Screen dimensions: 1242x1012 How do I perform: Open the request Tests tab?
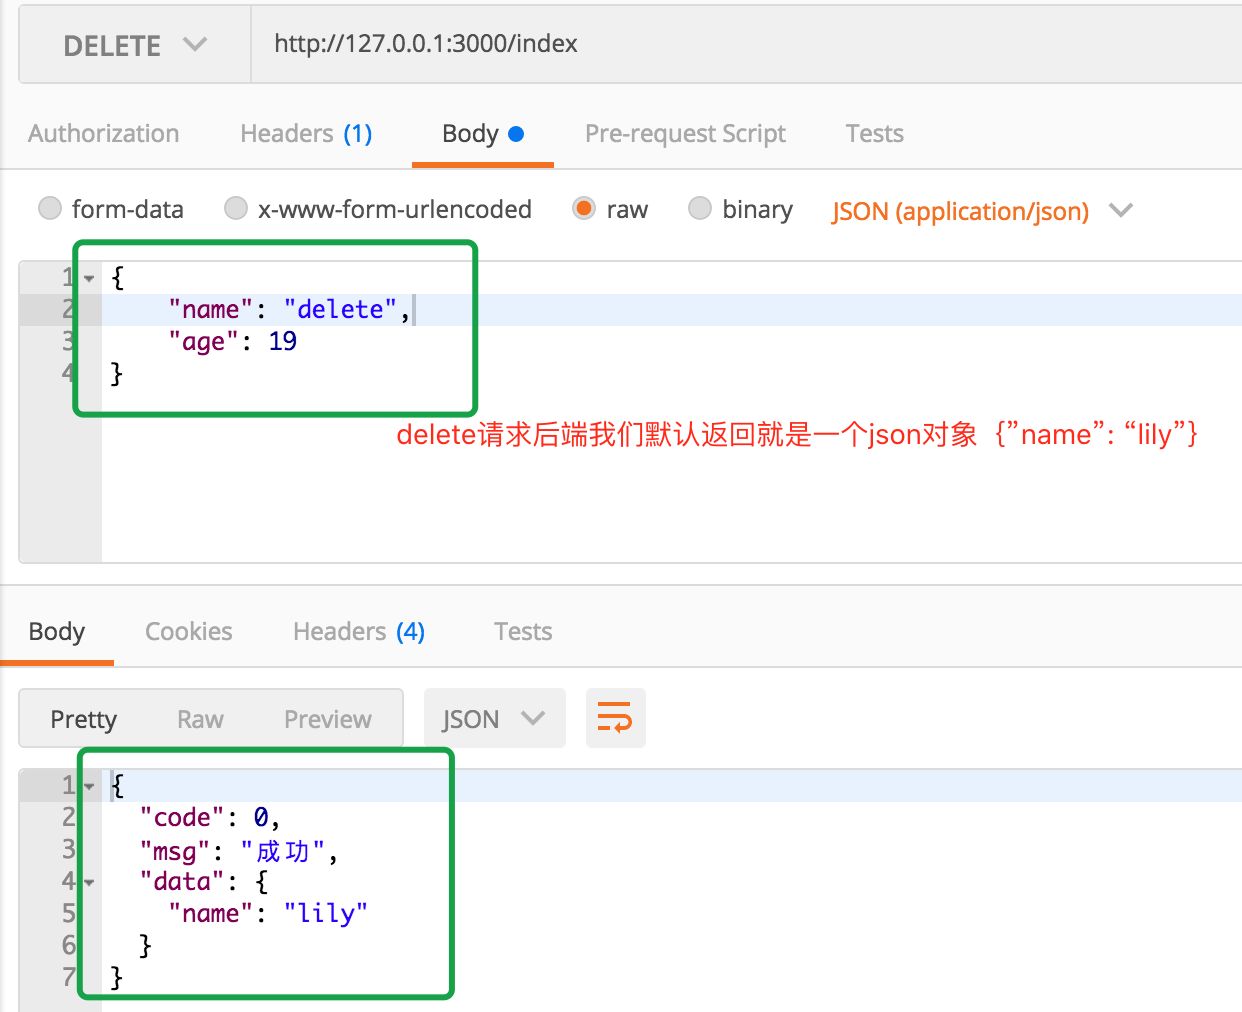click(874, 134)
